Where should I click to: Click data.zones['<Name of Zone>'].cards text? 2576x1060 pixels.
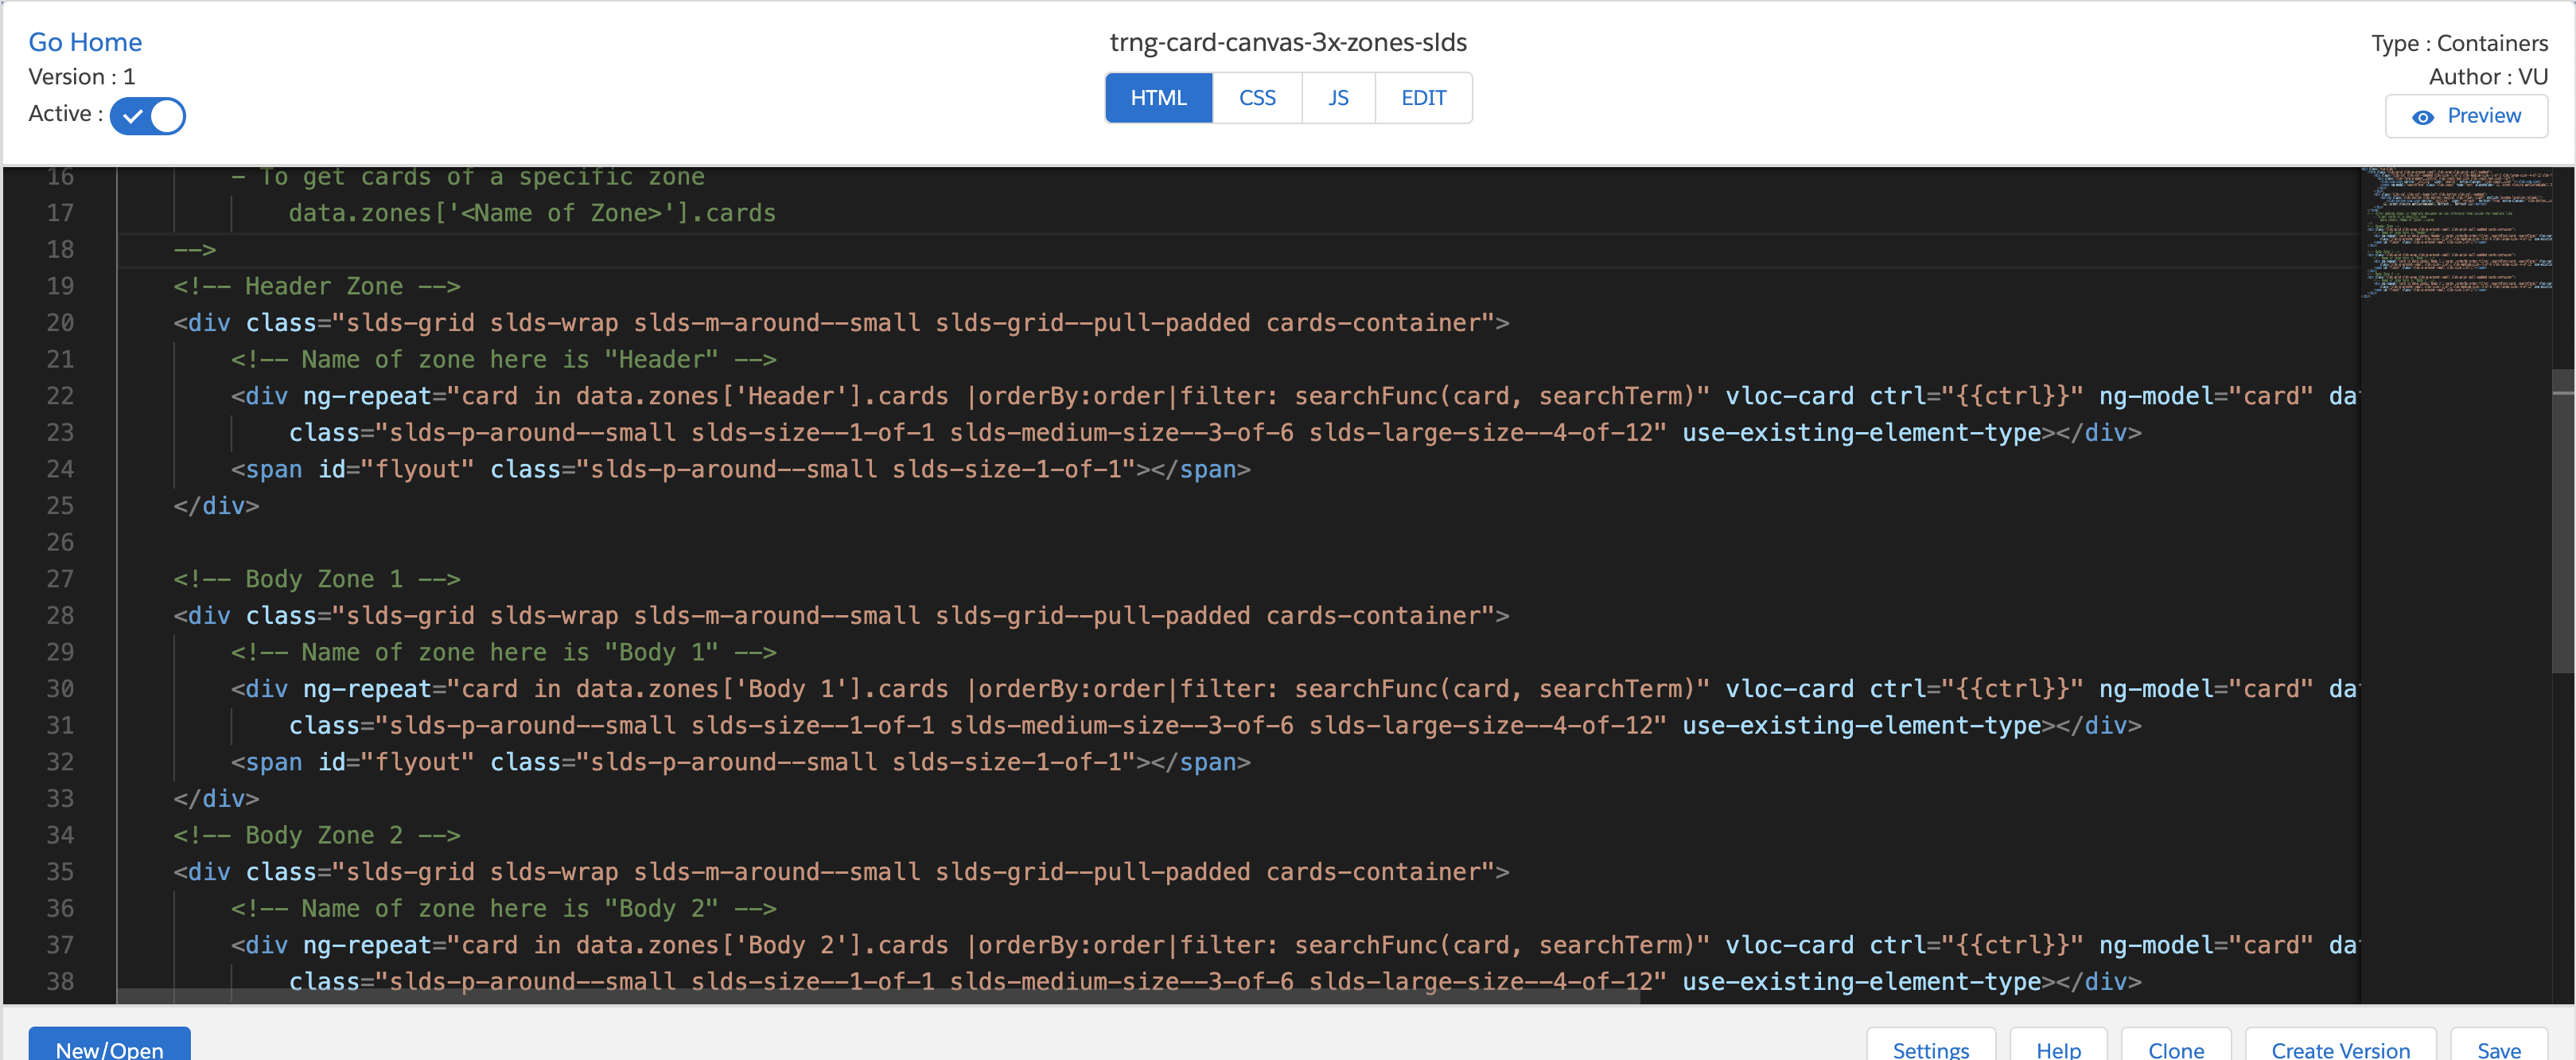click(x=532, y=213)
